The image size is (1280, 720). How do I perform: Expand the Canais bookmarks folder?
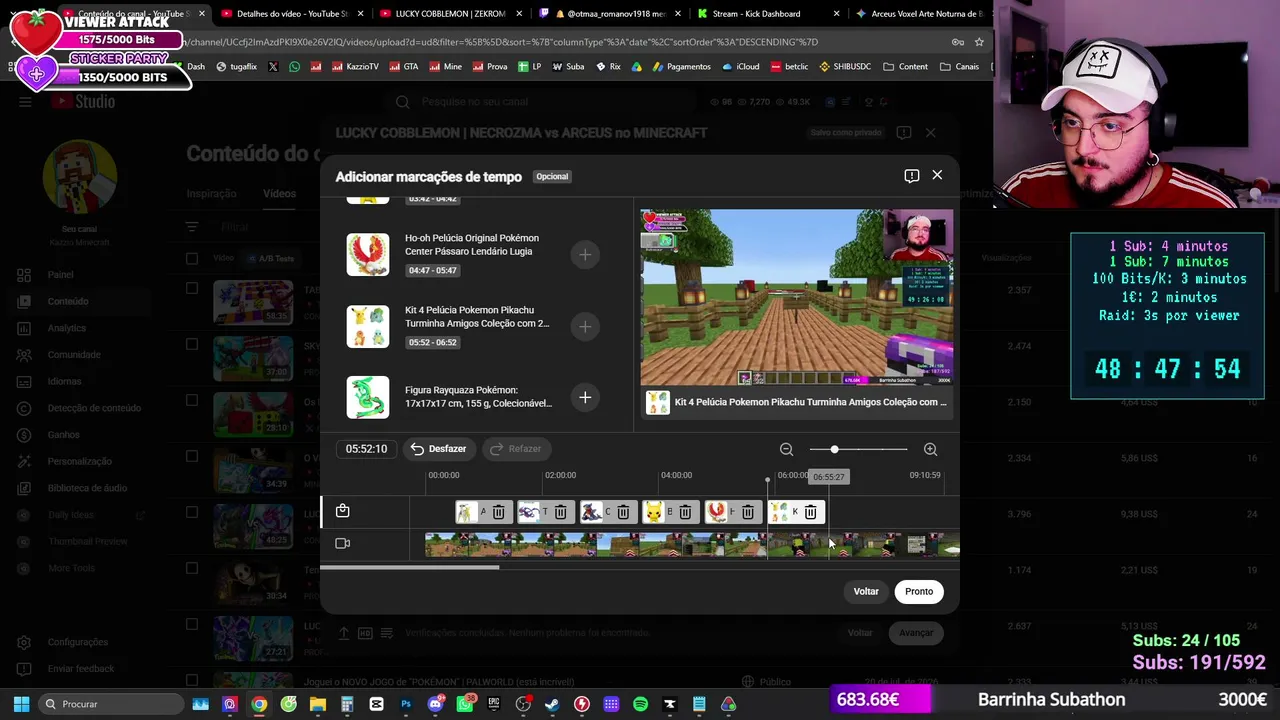(x=959, y=67)
